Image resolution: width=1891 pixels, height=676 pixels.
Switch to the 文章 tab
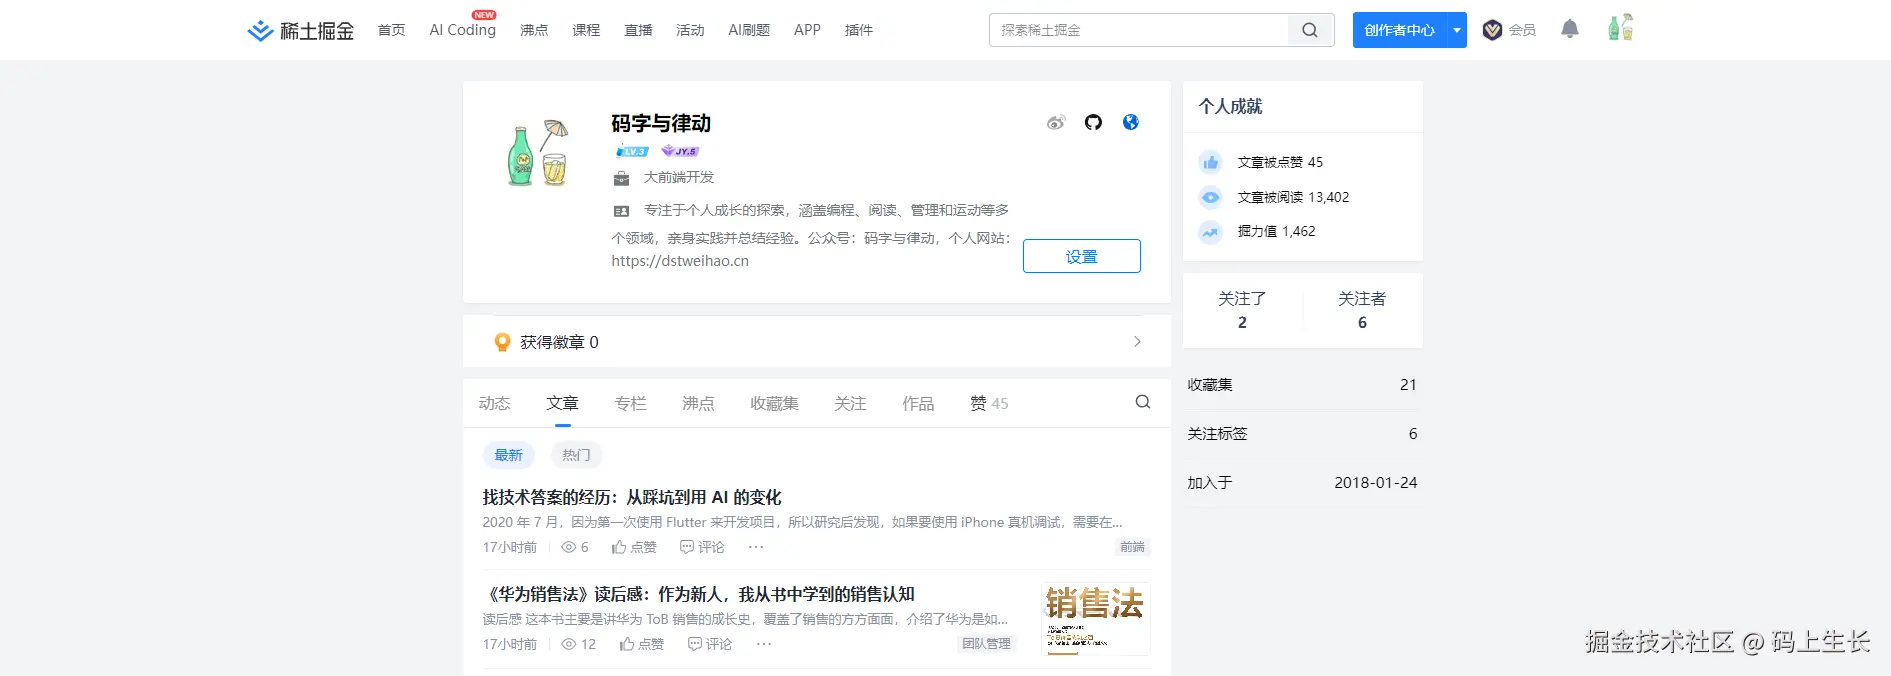563,403
